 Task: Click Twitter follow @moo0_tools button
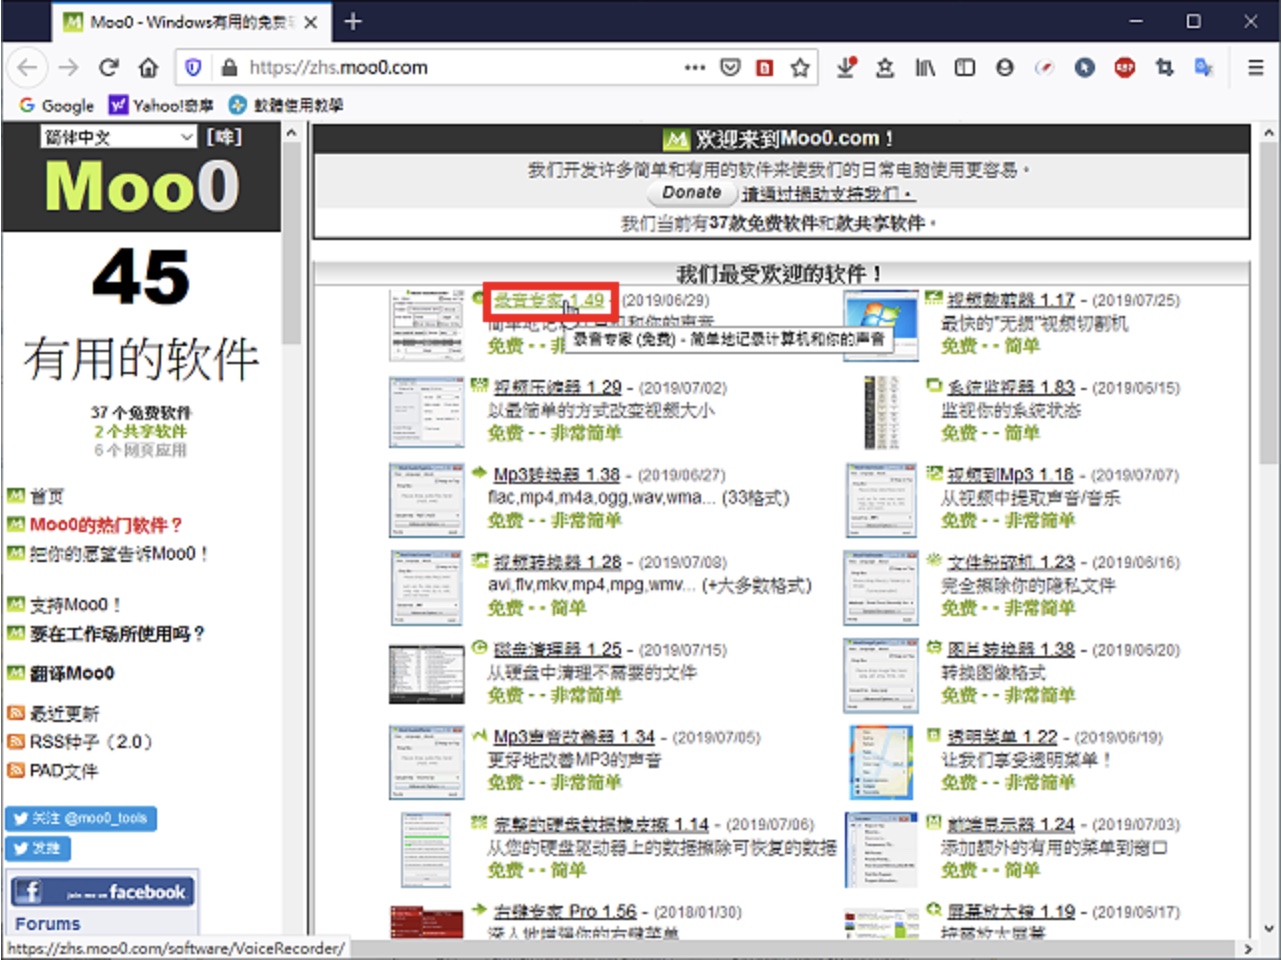[81, 818]
